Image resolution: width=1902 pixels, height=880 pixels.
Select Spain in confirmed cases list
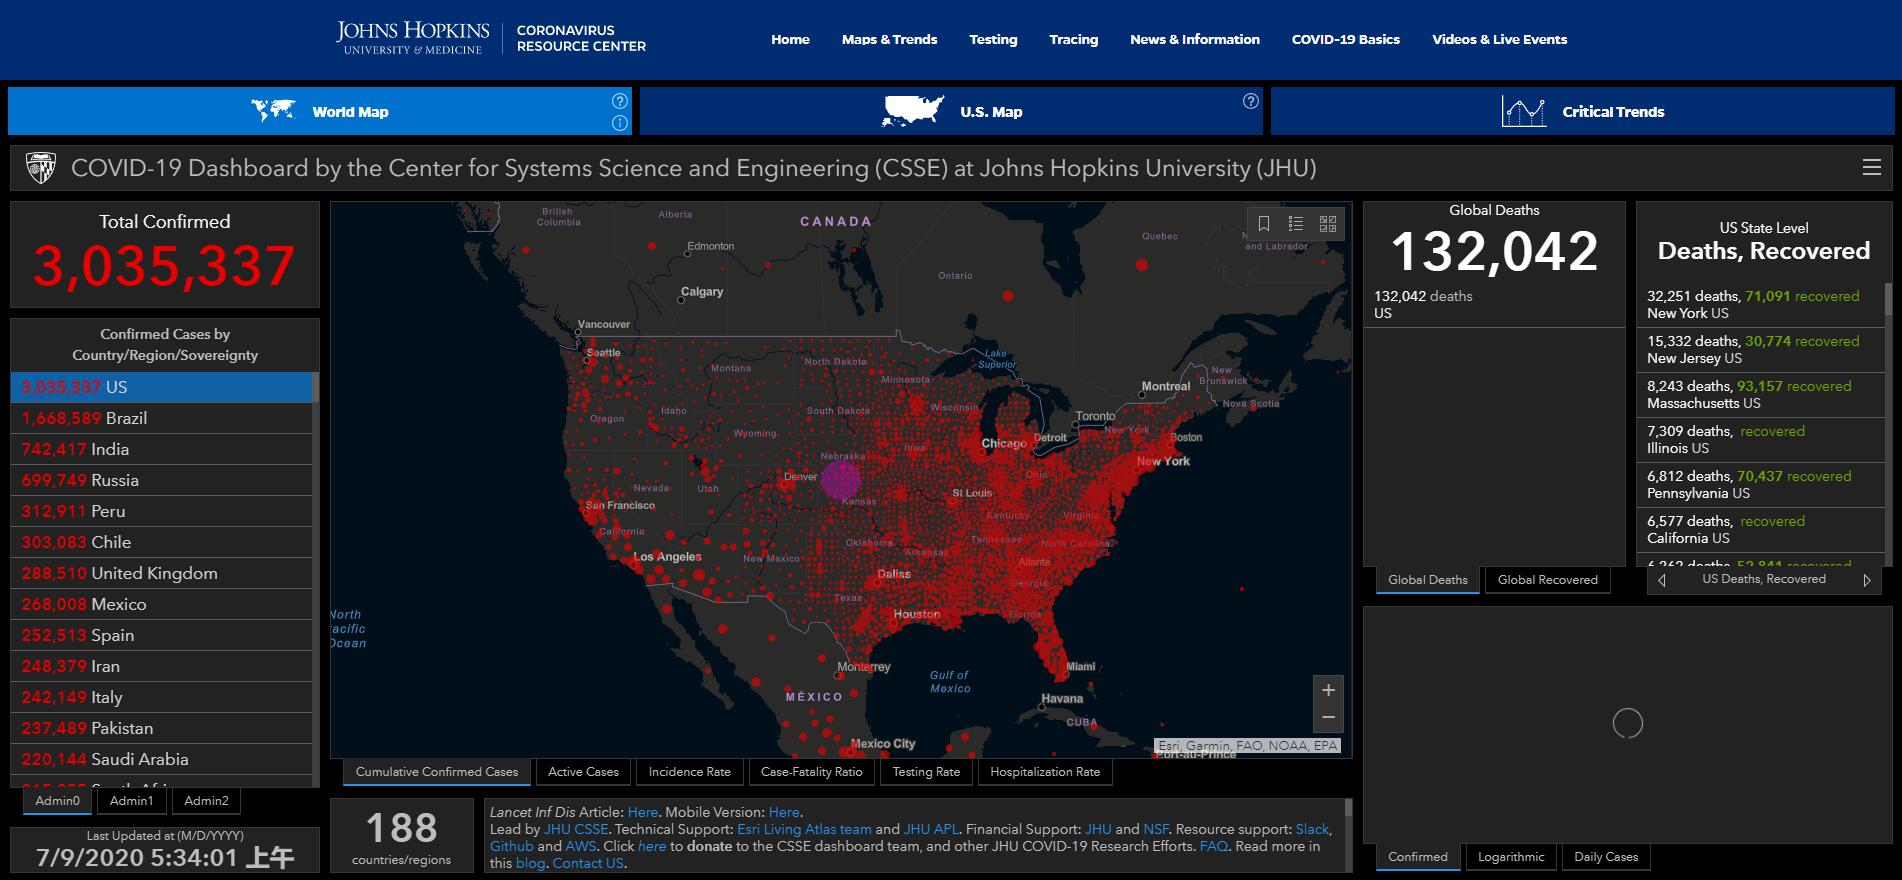(161, 635)
